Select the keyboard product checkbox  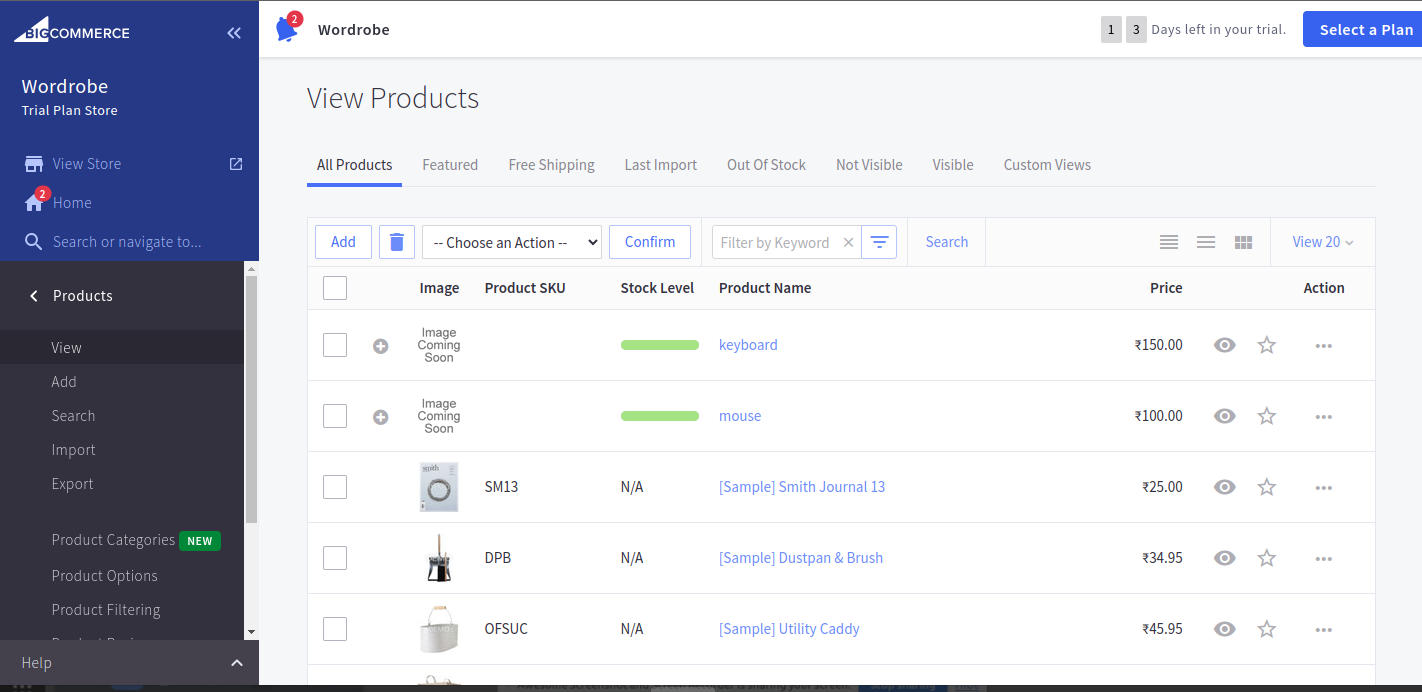pos(335,345)
